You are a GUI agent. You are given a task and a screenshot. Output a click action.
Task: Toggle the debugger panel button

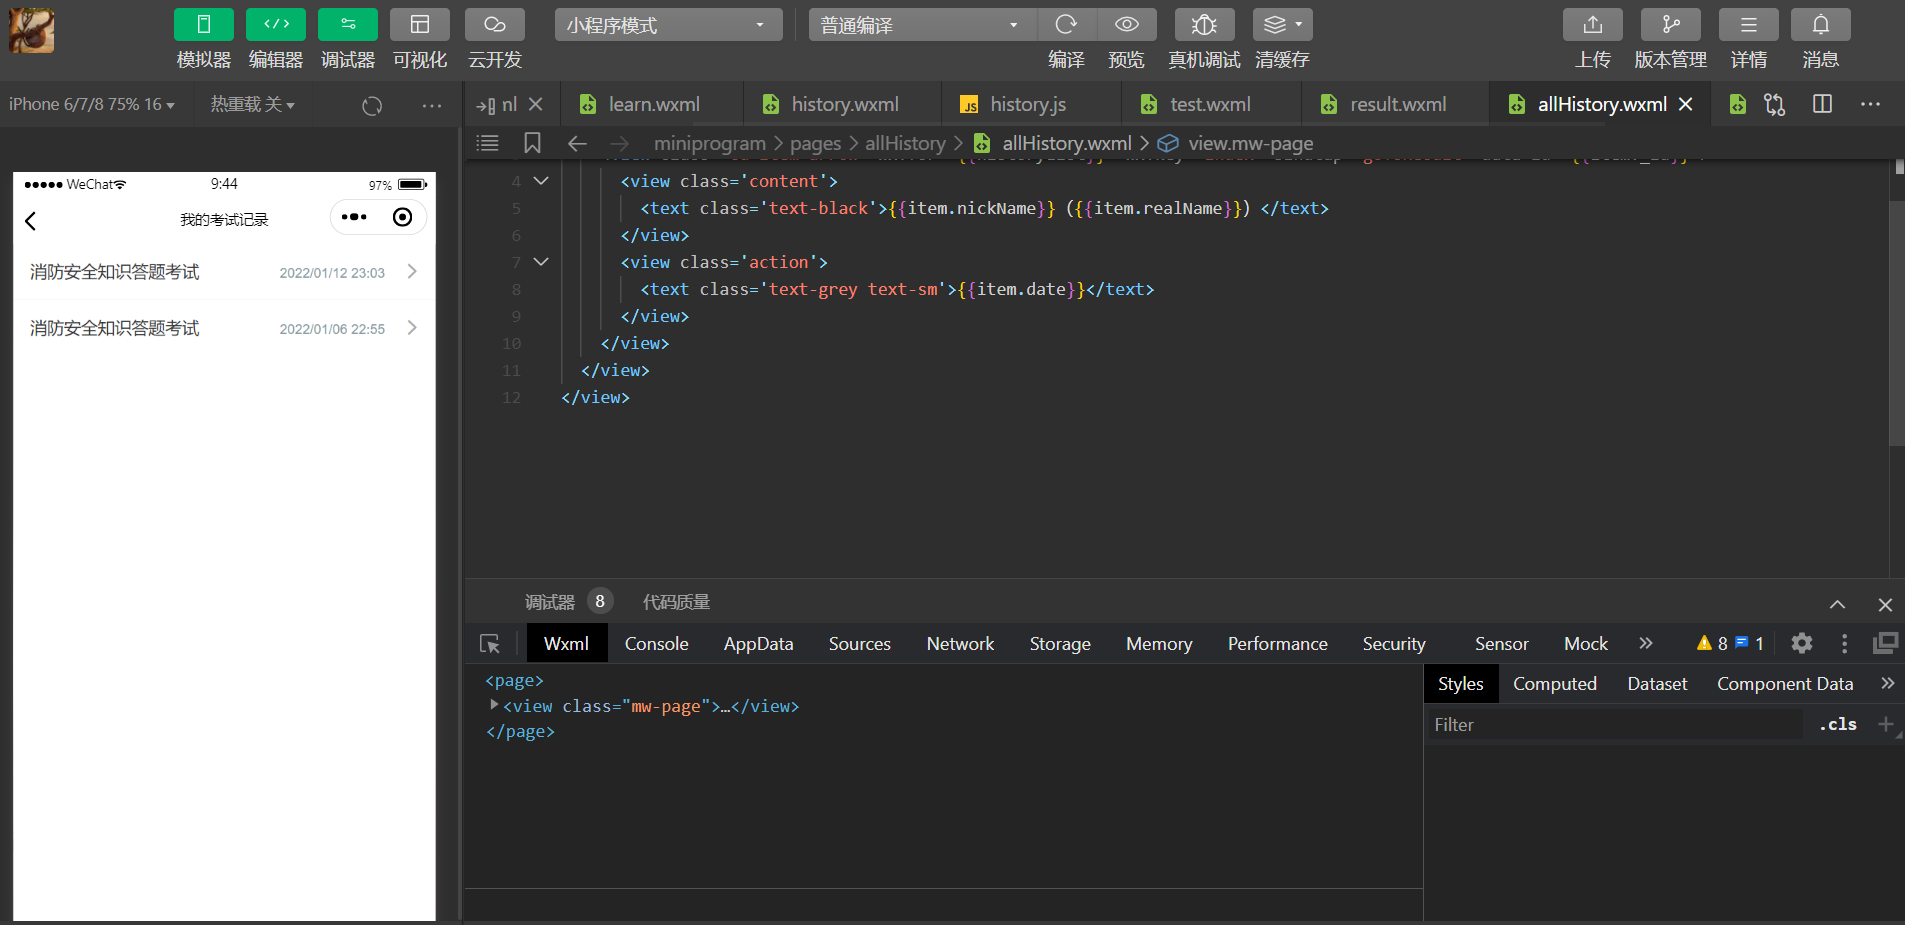click(348, 25)
